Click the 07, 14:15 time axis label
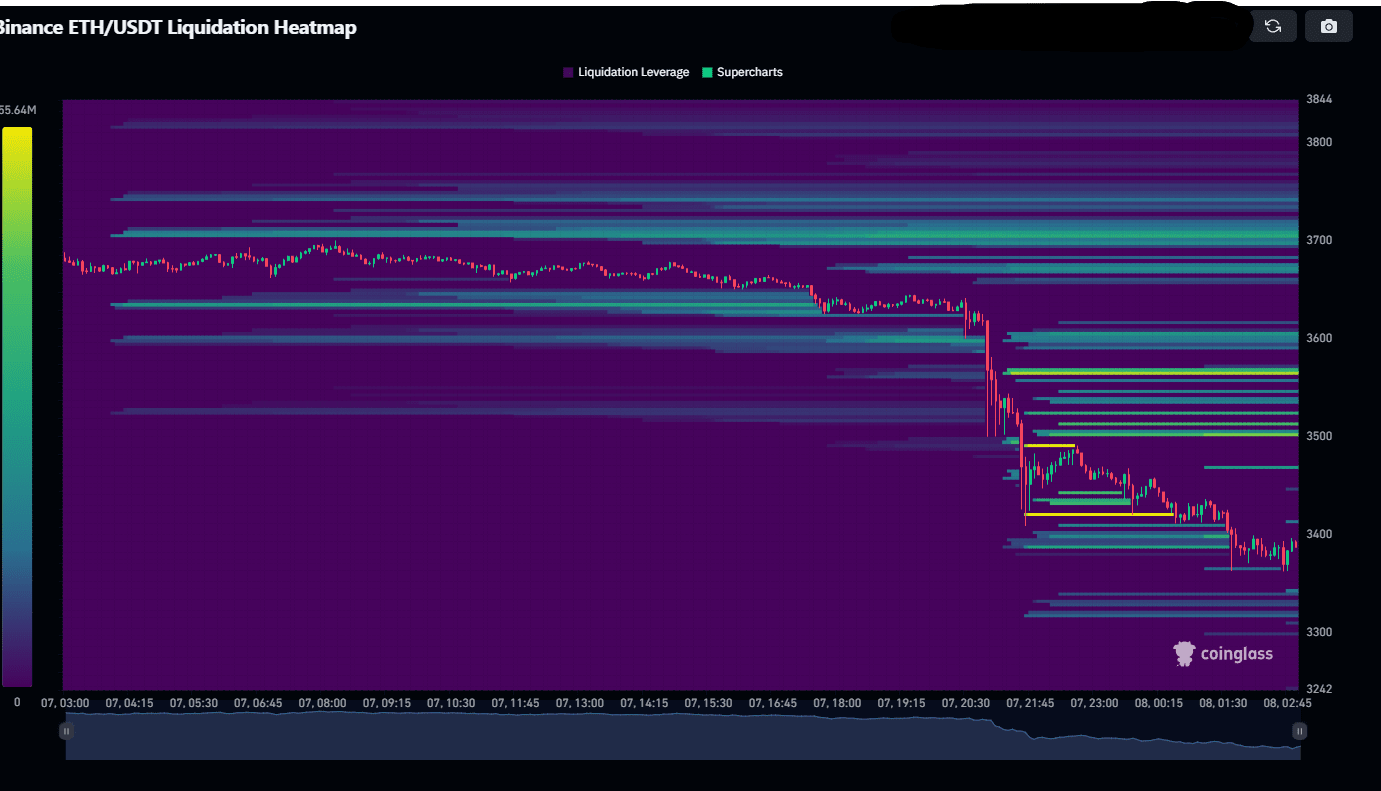1381x791 pixels. (x=644, y=703)
